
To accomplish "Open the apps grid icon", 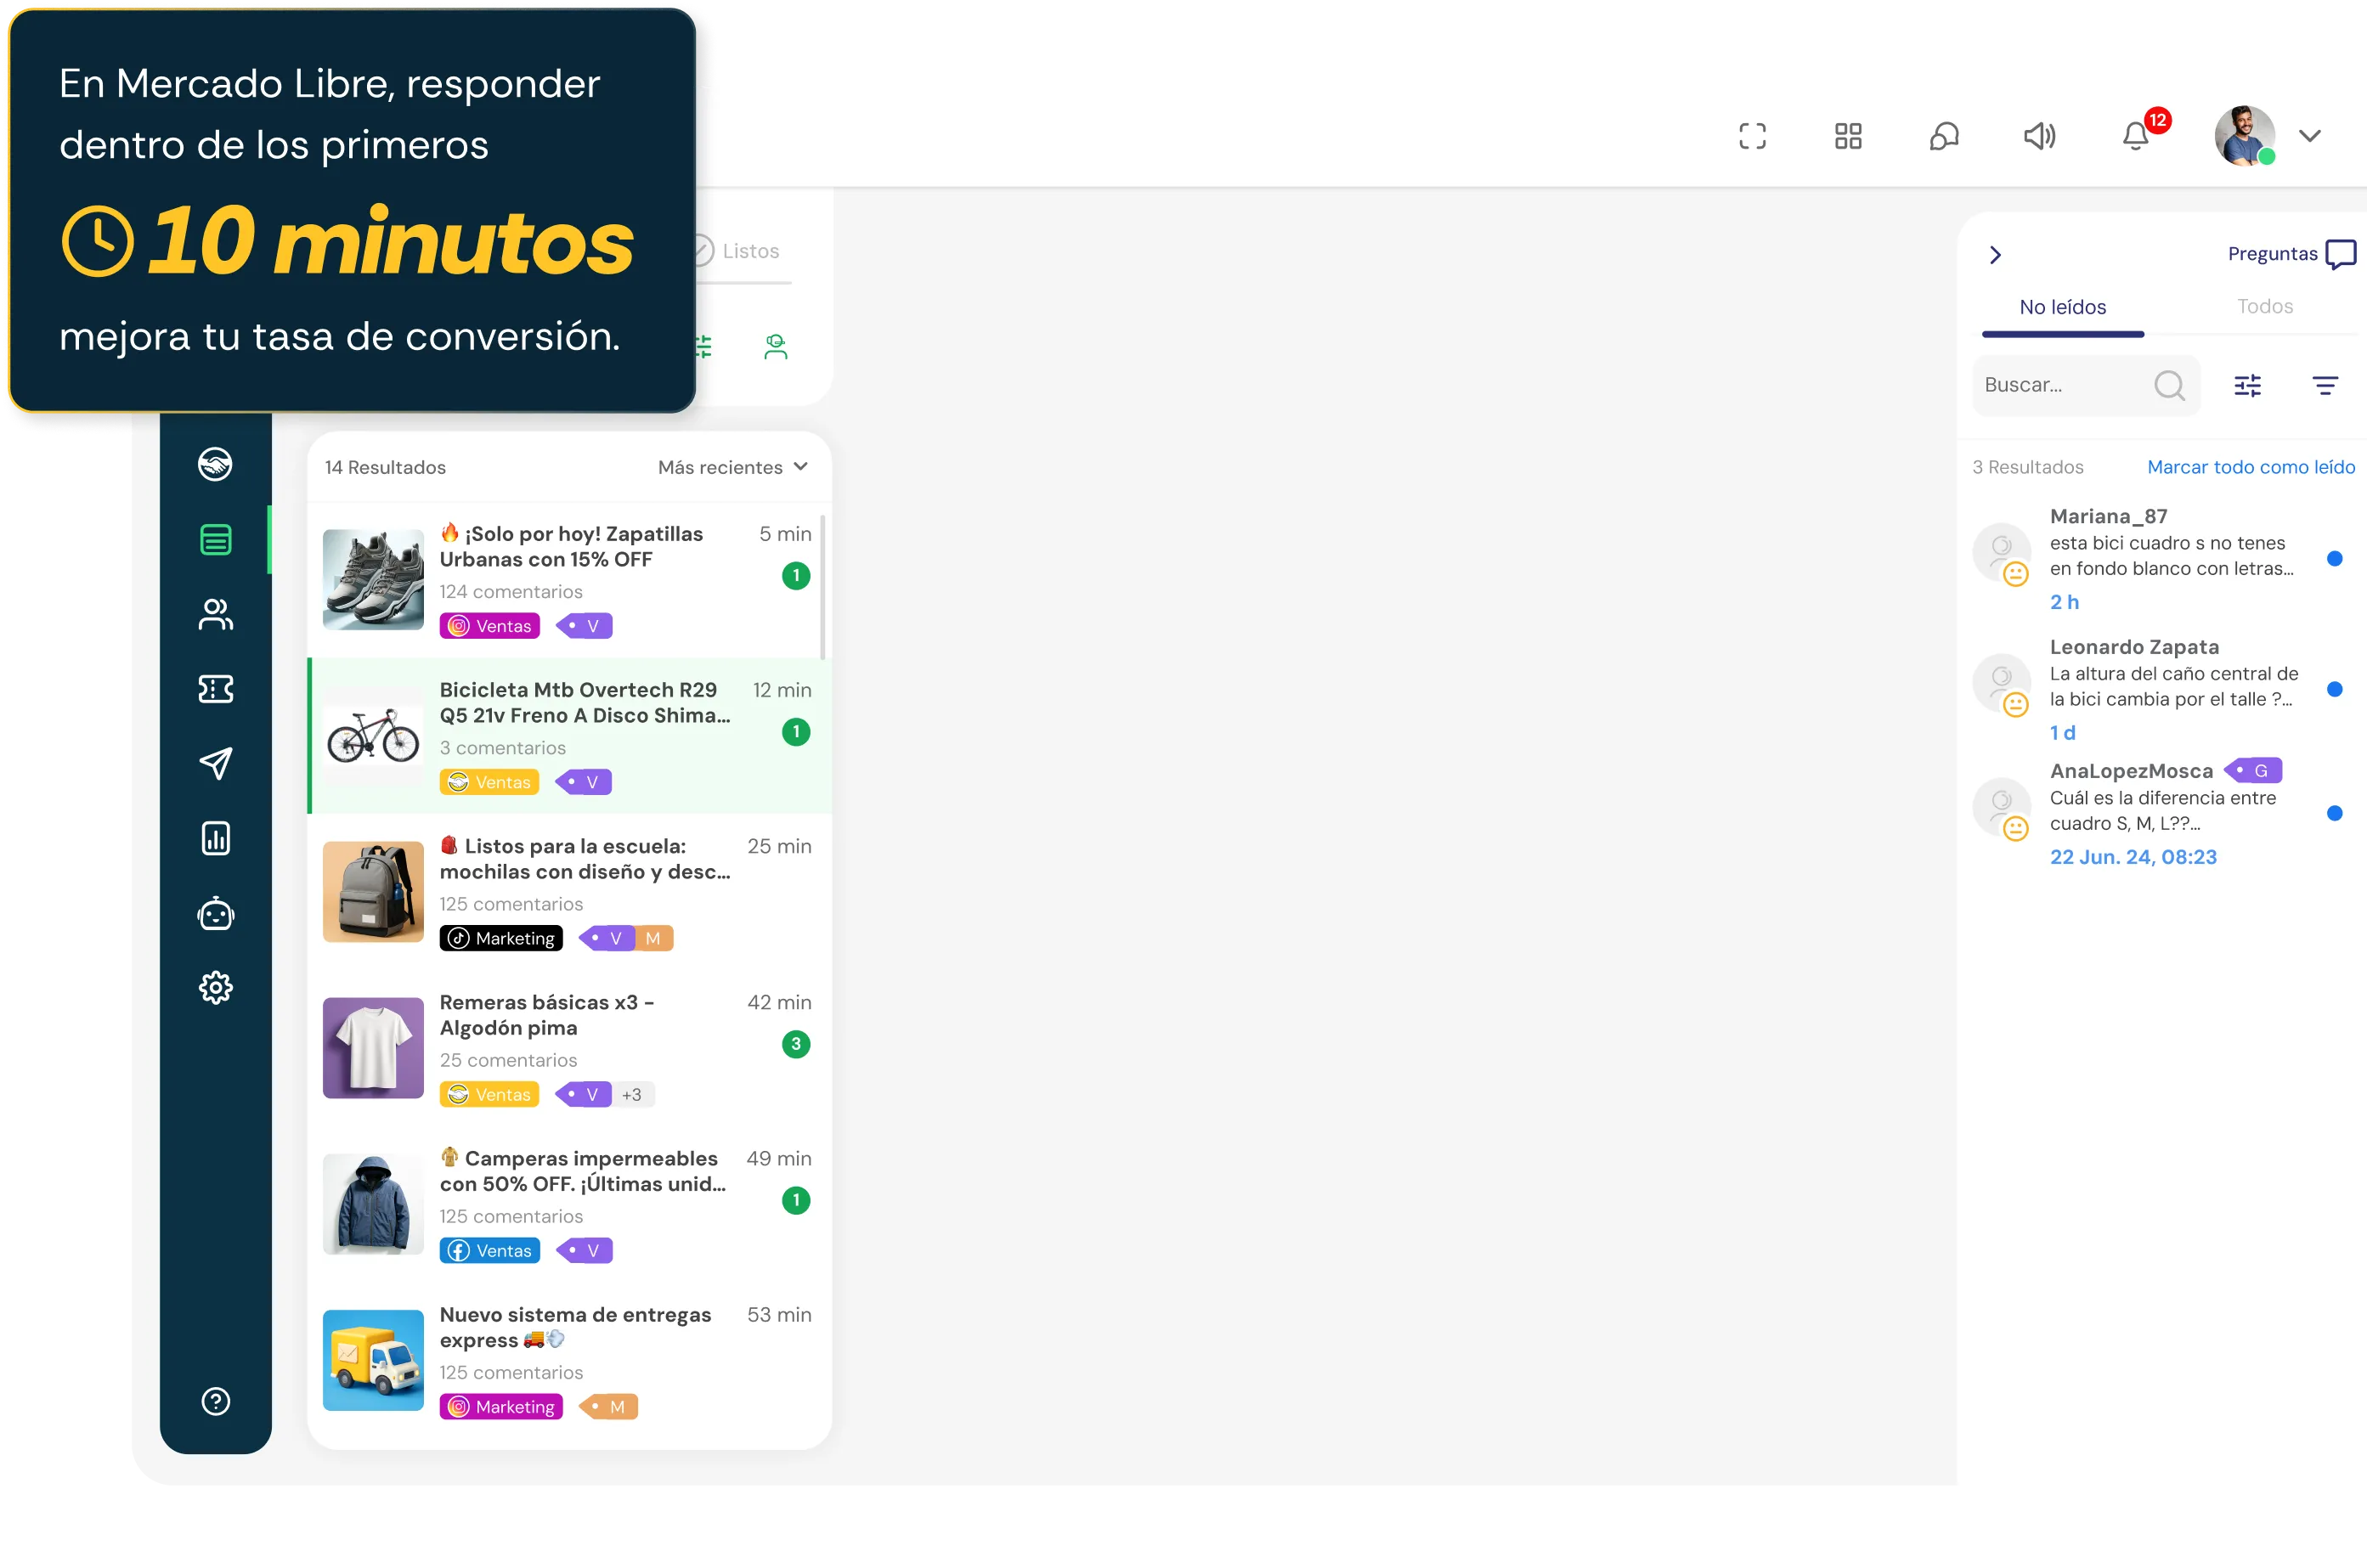I will pyautogui.click(x=1848, y=136).
